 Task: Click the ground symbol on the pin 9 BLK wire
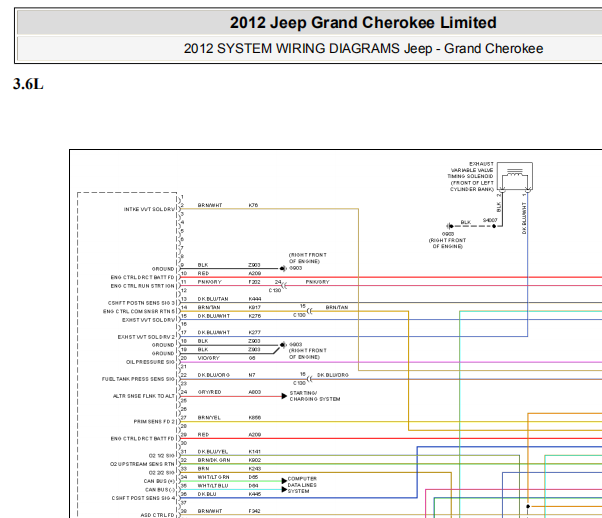[283, 268]
